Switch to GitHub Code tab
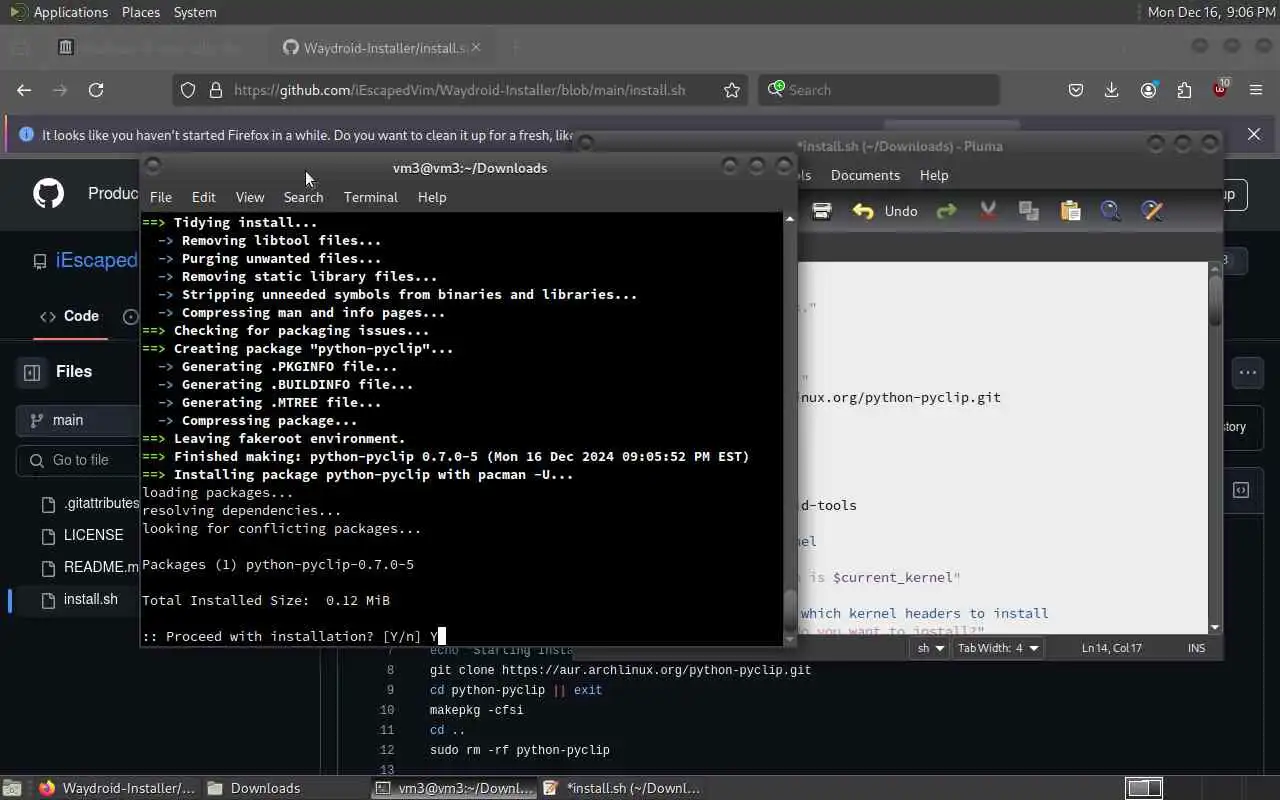This screenshot has width=1280, height=800. click(69, 316)
